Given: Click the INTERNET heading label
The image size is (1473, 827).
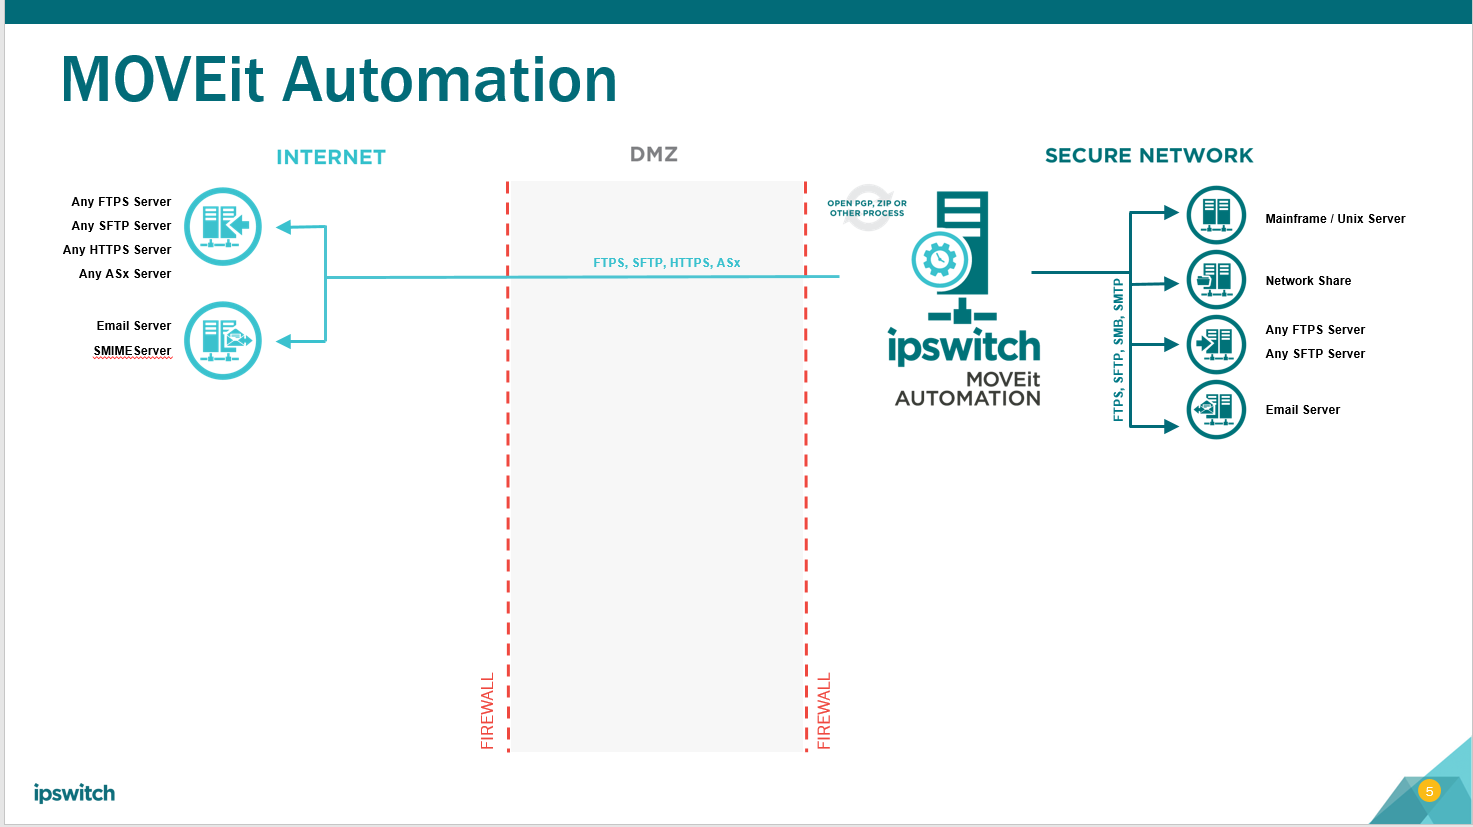Looking at the screenshot, I should pos(330,156).
